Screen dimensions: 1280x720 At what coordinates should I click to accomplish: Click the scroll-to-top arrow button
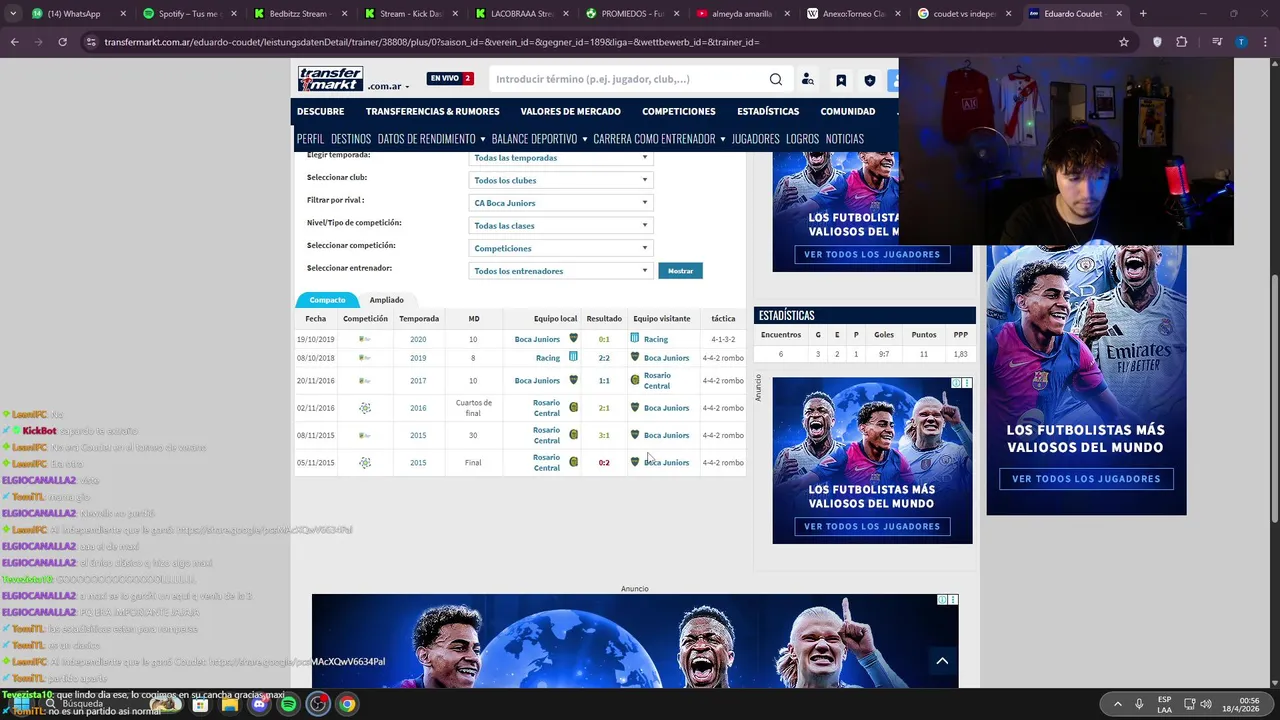tap(942, 661)
